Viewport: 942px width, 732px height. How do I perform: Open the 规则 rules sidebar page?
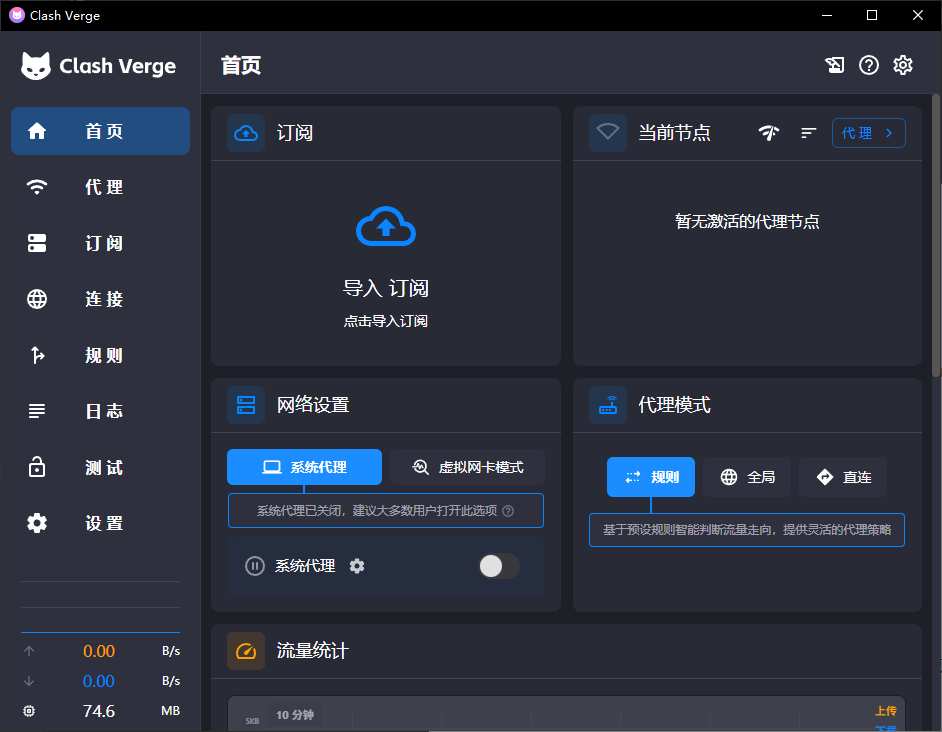(100, 355)
